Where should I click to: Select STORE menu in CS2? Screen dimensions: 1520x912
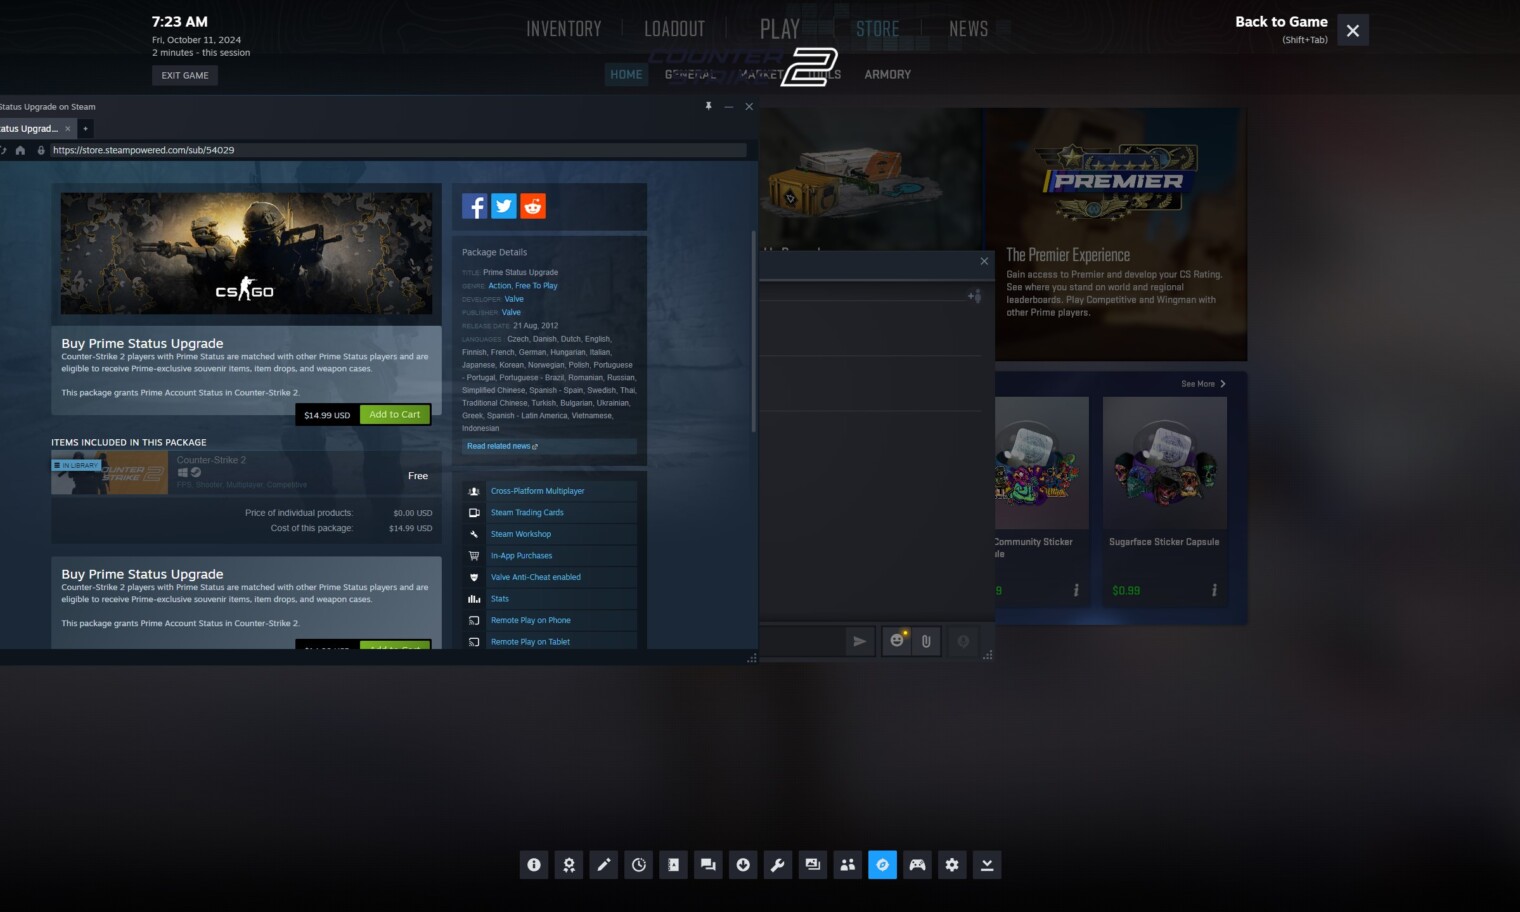pyautogui.click(x=878, y=29)
